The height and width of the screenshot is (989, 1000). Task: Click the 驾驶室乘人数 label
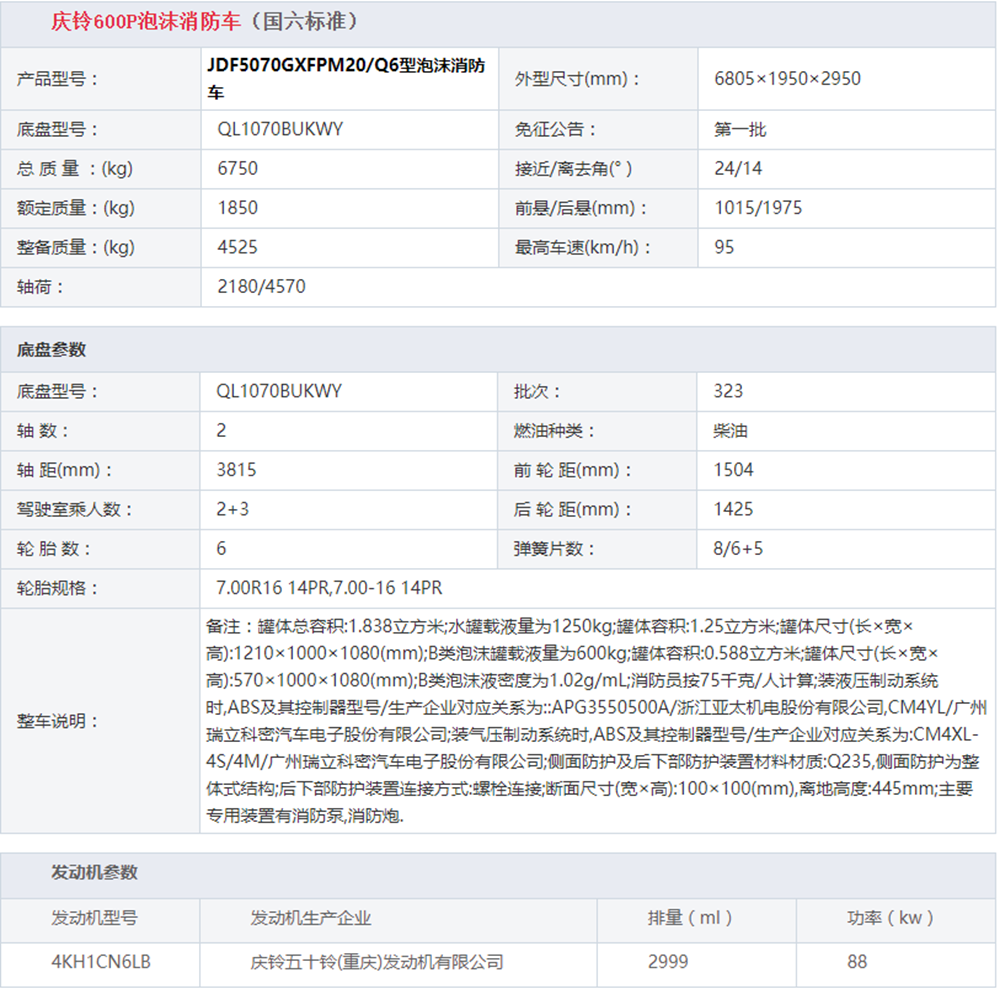(75, 509)
